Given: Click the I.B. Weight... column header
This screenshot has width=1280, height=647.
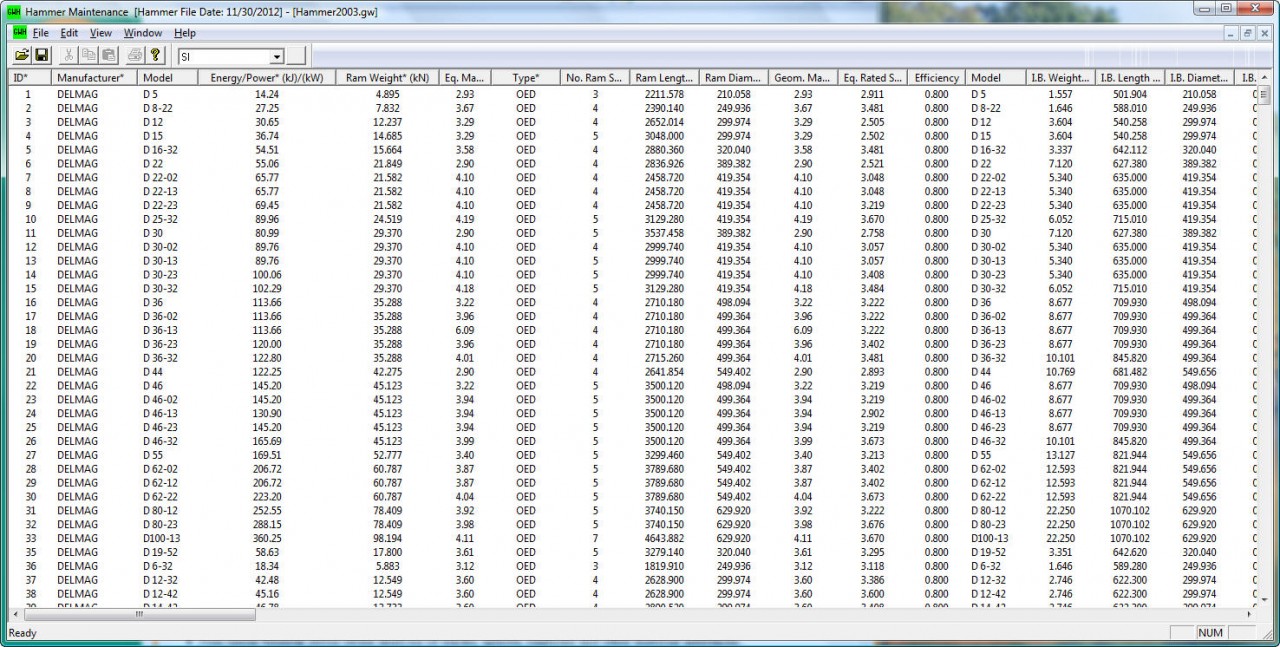Looking at the screenshot, I should (x=1060, y=78).
